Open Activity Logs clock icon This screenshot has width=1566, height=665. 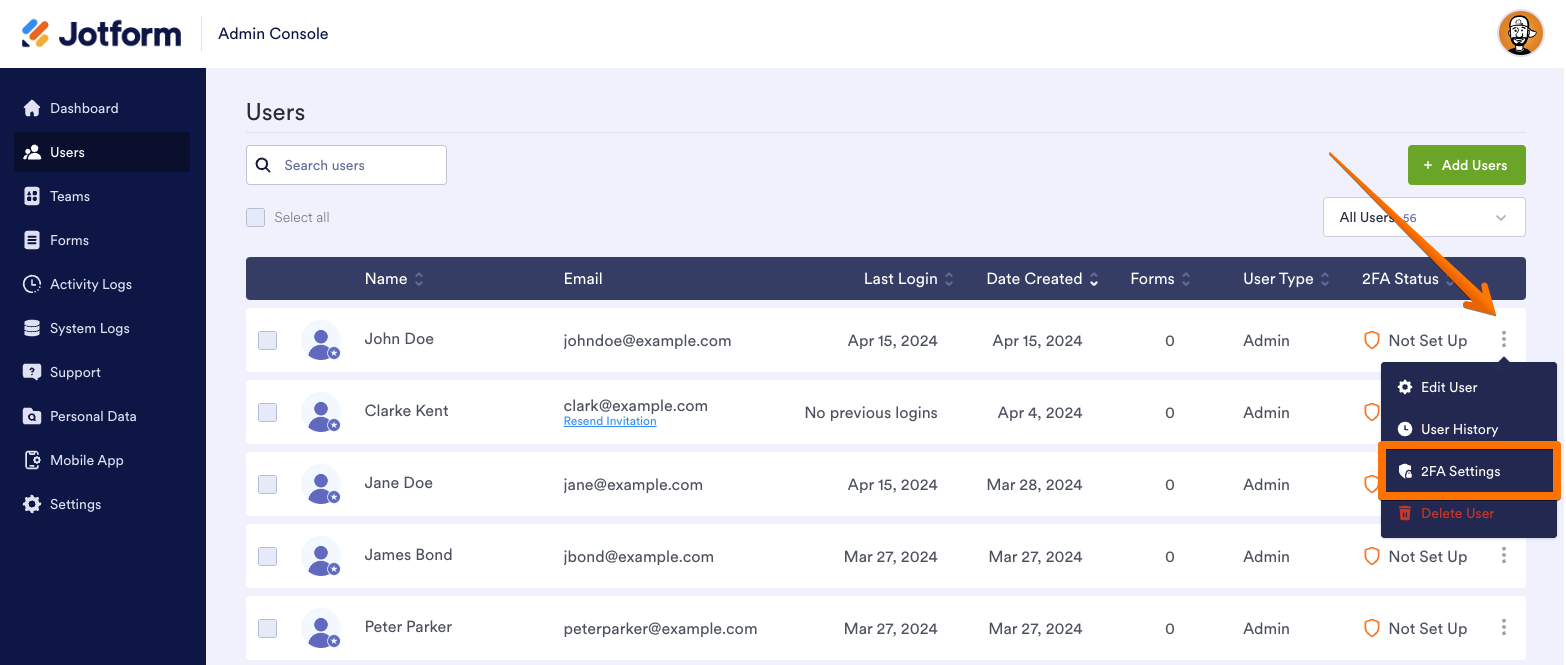click(32, 284)
